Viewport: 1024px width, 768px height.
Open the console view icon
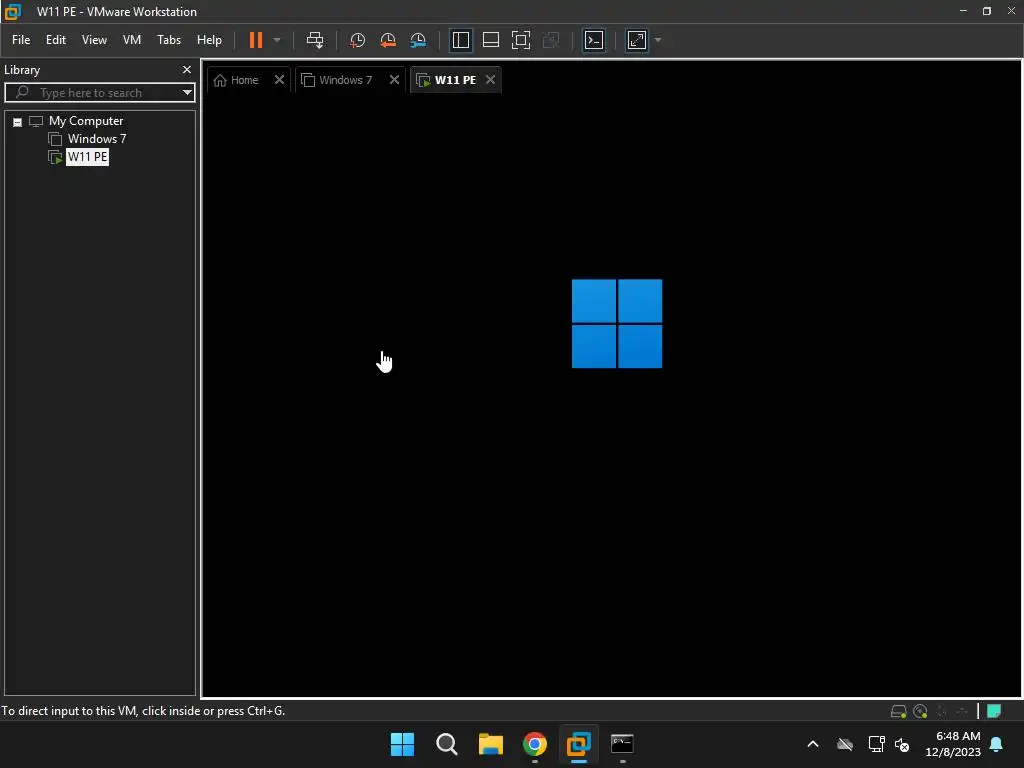pyautogui.click(x=594, y=40)
